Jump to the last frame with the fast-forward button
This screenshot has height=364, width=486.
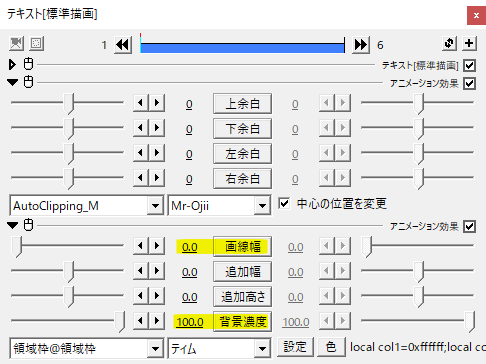[361, 45]
